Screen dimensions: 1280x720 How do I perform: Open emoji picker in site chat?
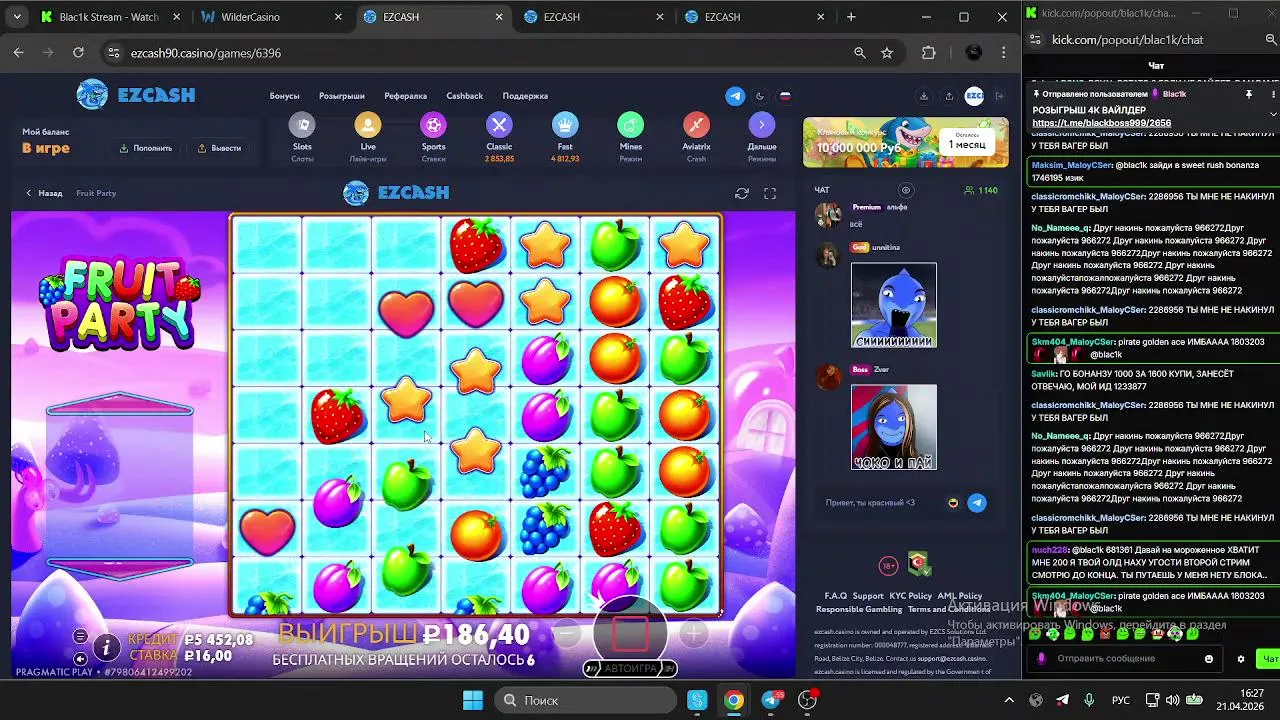(953, 503)
